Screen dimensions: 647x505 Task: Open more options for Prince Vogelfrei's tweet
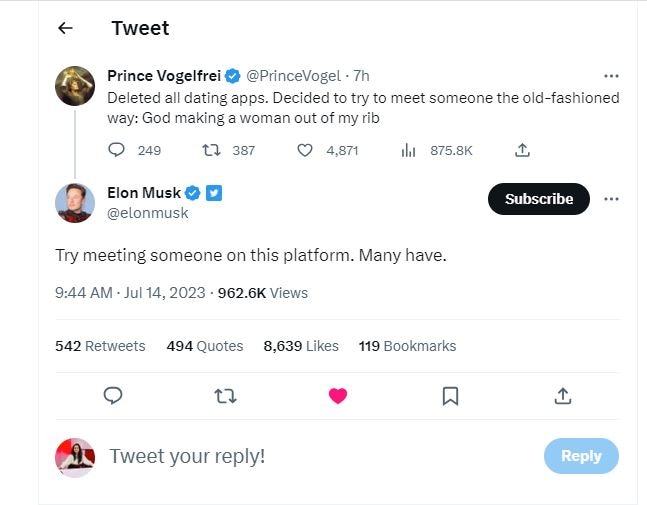(x=611, y=76)
